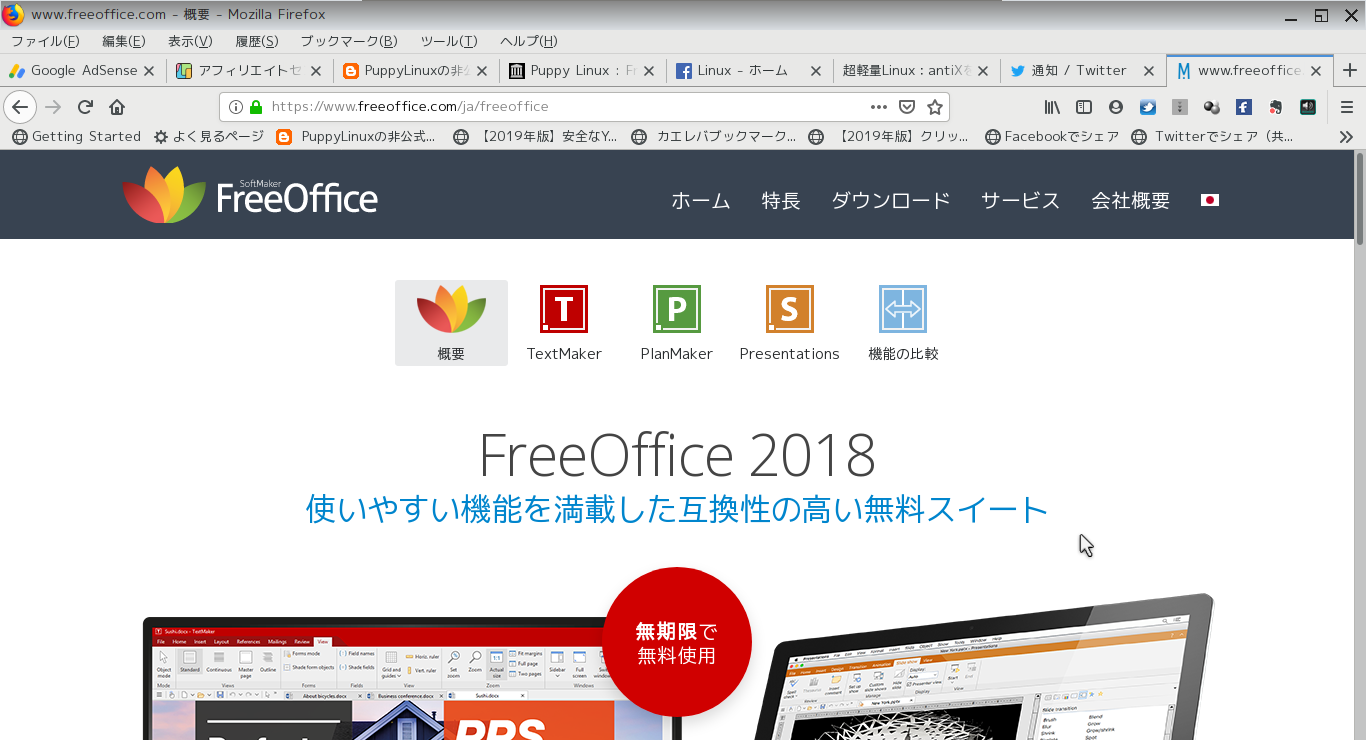Toggle the sidebar view icon
Viewport: 1366px width, 740px height.
point(1084,107)
